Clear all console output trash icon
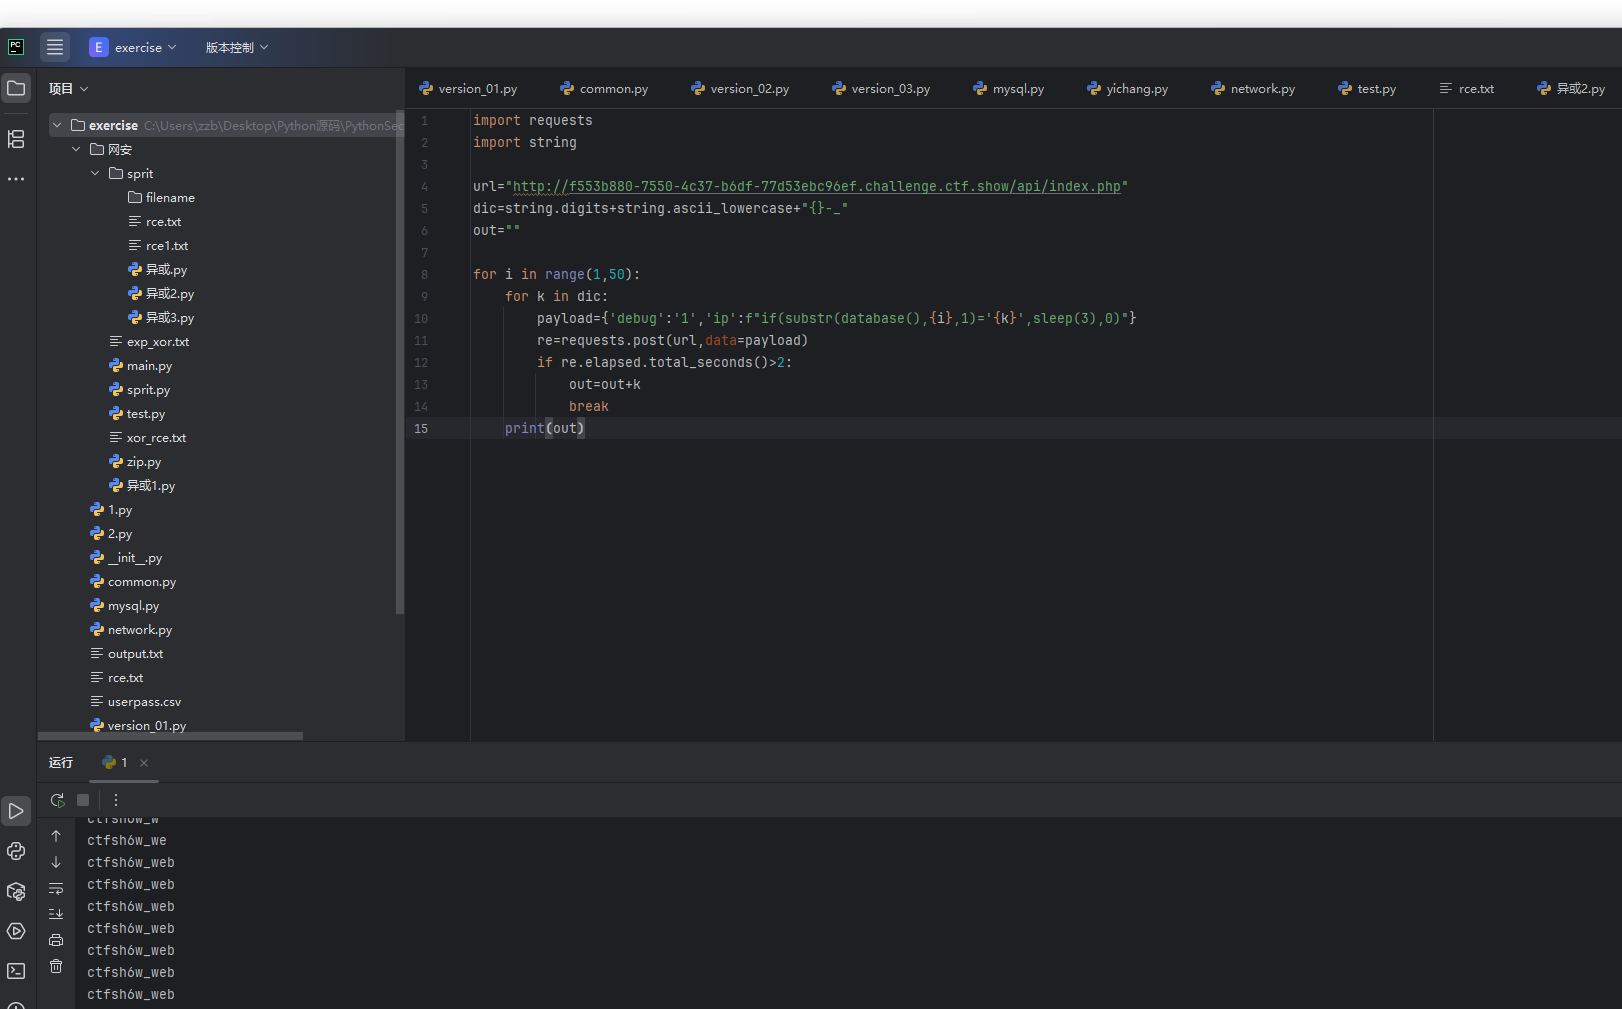The image size is (1622, 1009). pyautogui.click(x=56, y=966)
